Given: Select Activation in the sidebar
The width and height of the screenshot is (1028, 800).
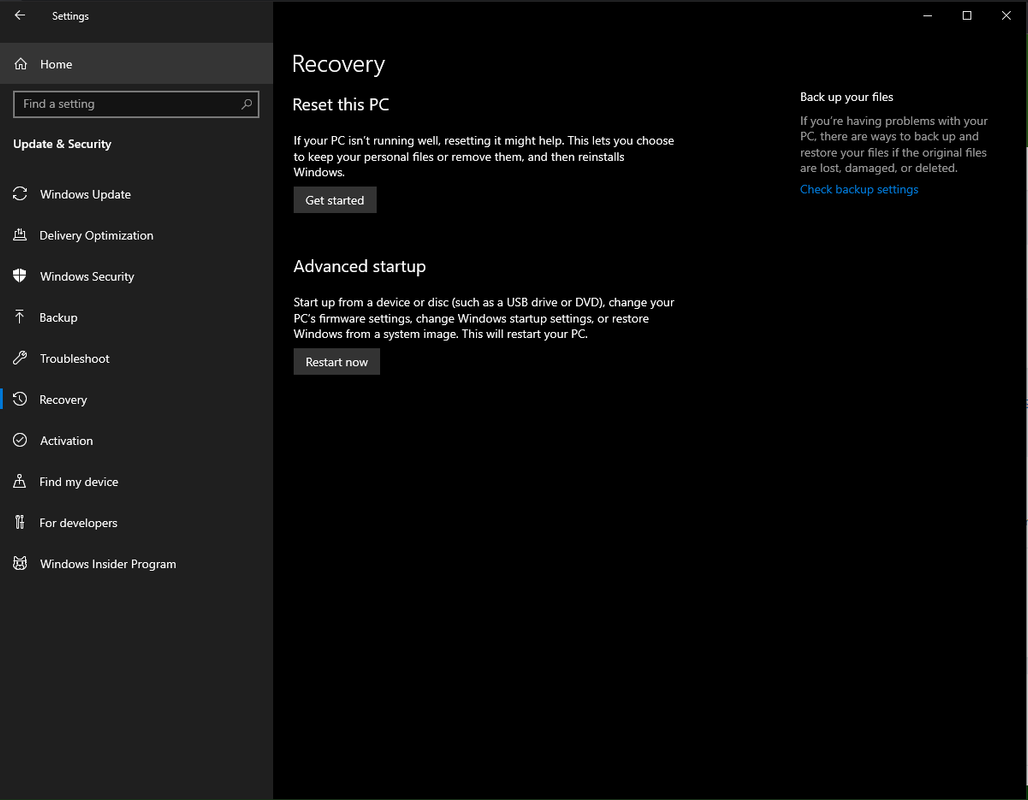Looking at the screenshot, I should pyautogui.click(x=136, y=441).
